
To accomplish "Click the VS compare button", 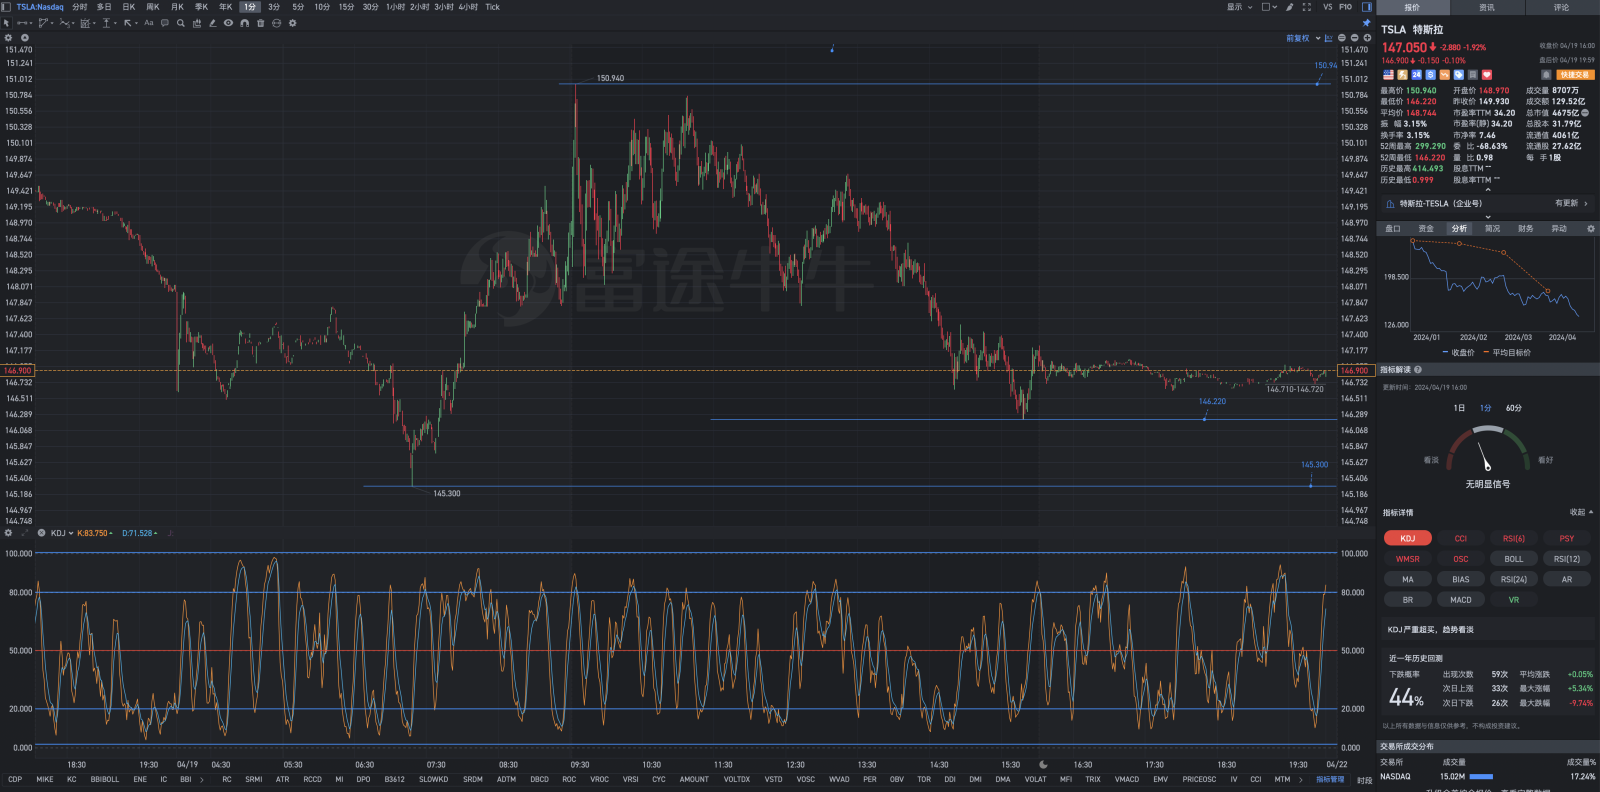I will pyautogui.click(x=1328, y=7).
